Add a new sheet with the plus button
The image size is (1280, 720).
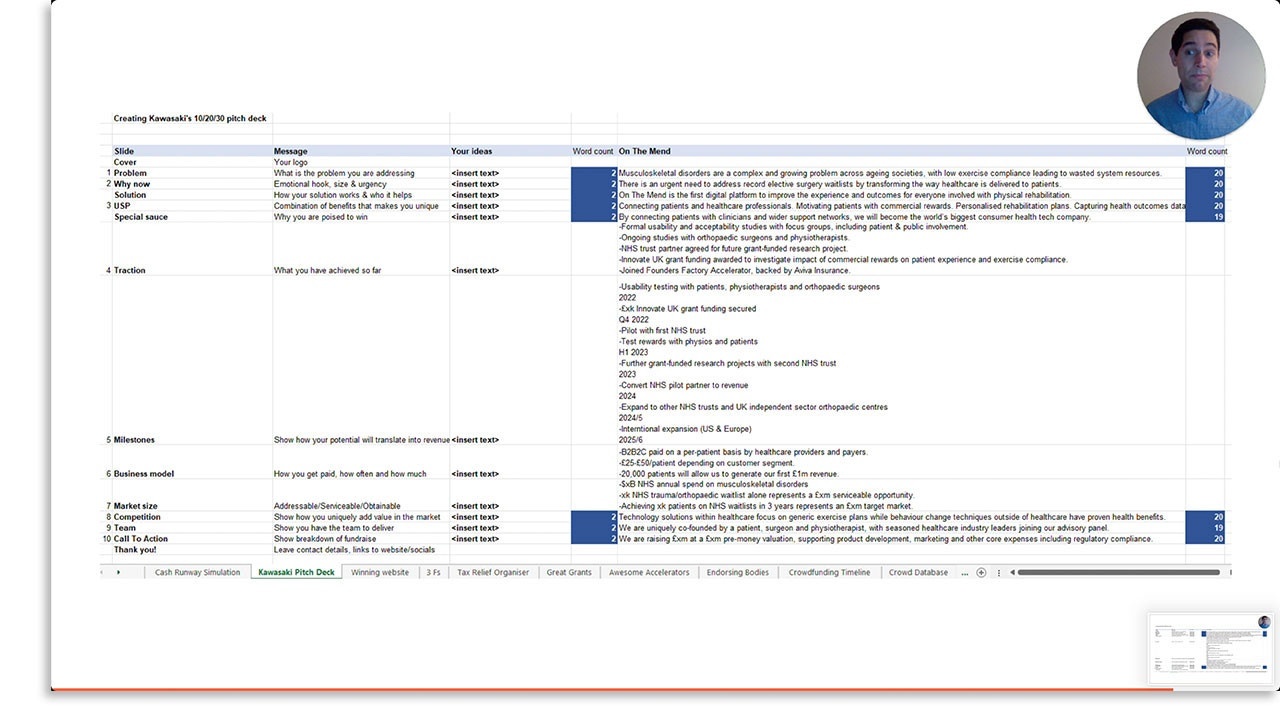[981, 573]
